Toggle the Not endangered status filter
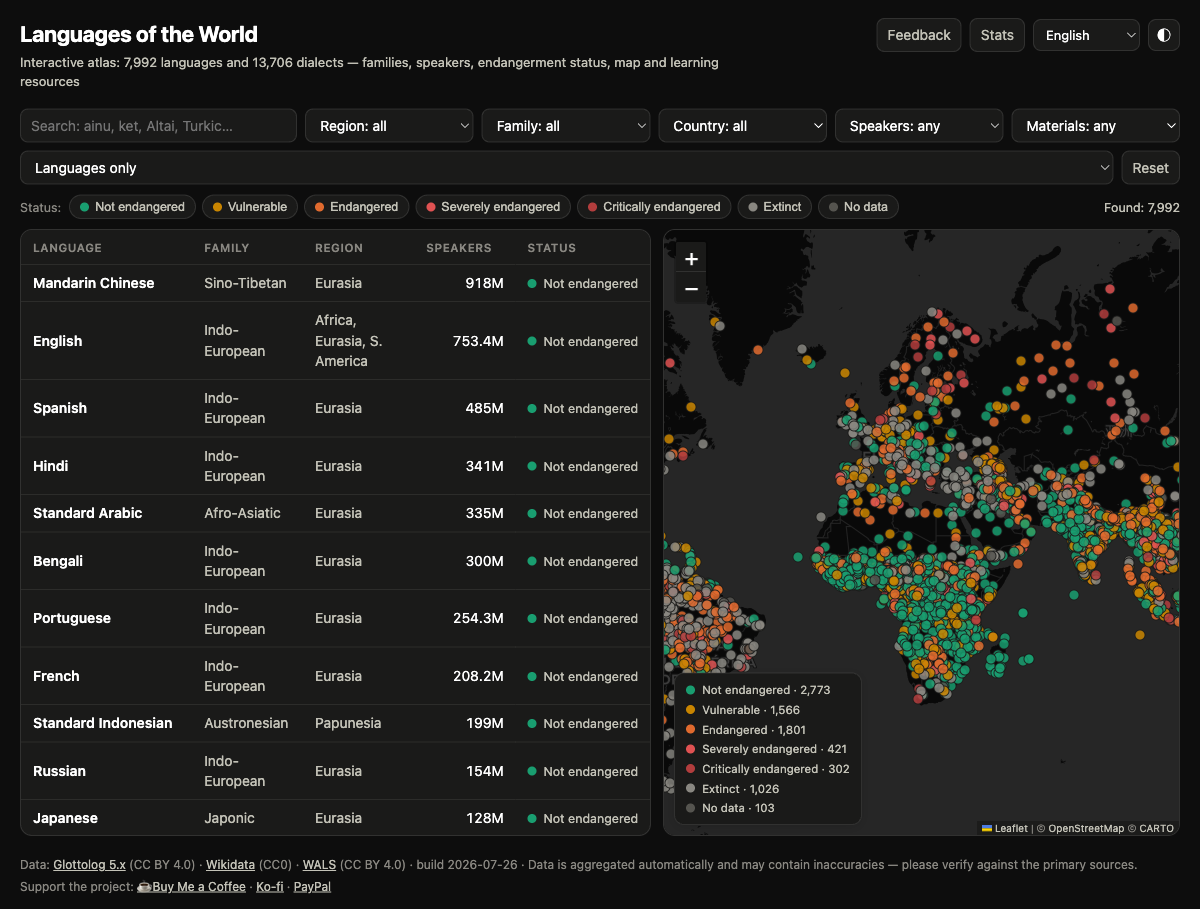The width and height of the screenshot is (1200, 909). 132,207
